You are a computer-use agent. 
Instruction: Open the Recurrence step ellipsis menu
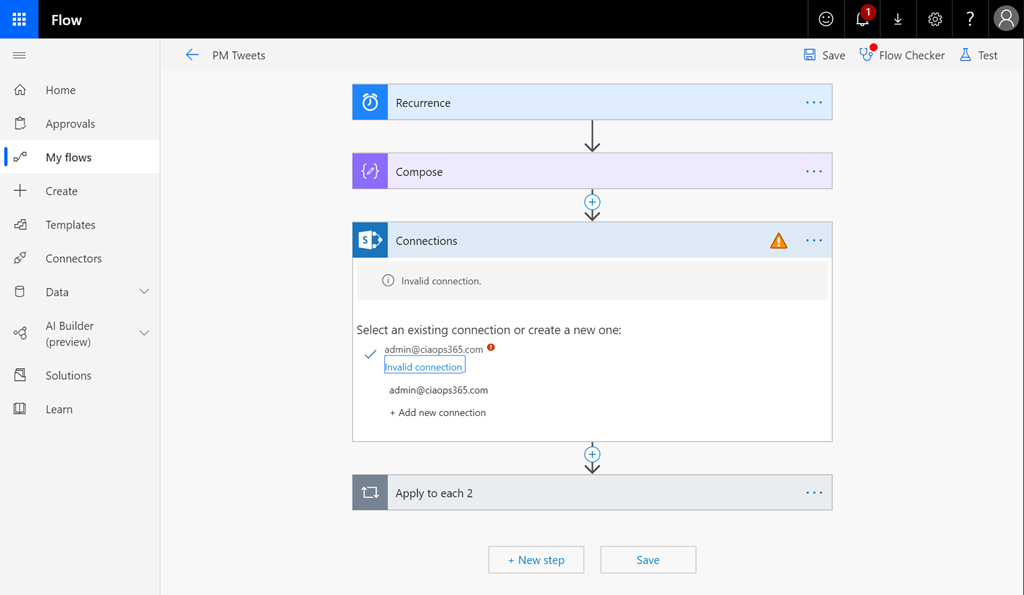tap(813, 103)
